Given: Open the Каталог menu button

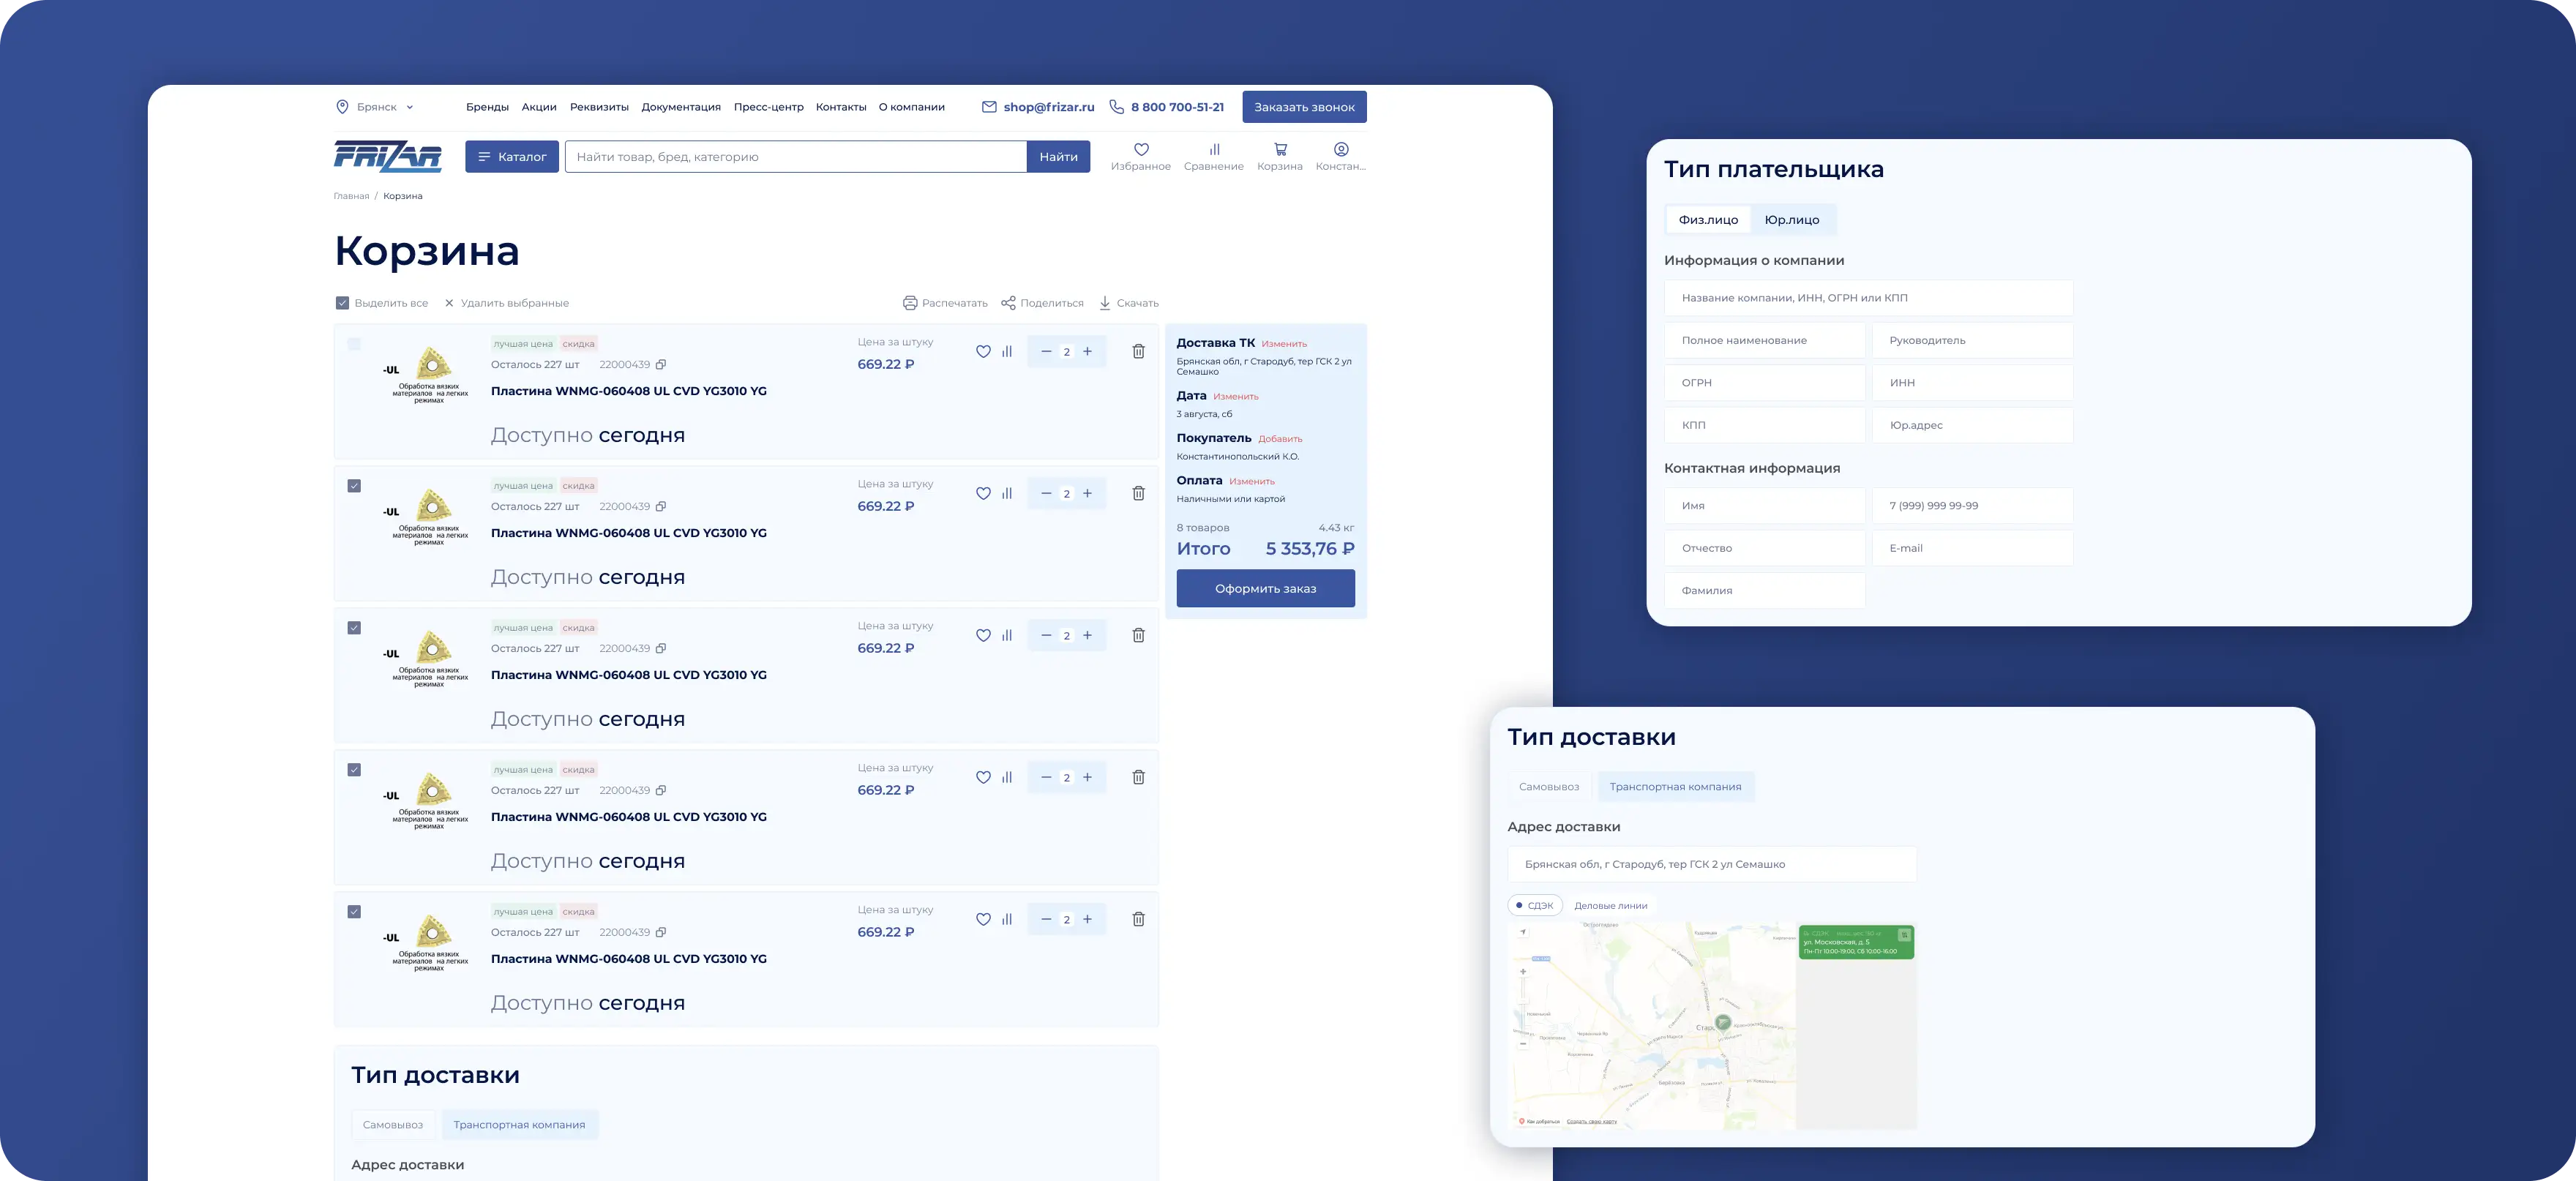Looking at the screenshot, I should coord(511,157).
